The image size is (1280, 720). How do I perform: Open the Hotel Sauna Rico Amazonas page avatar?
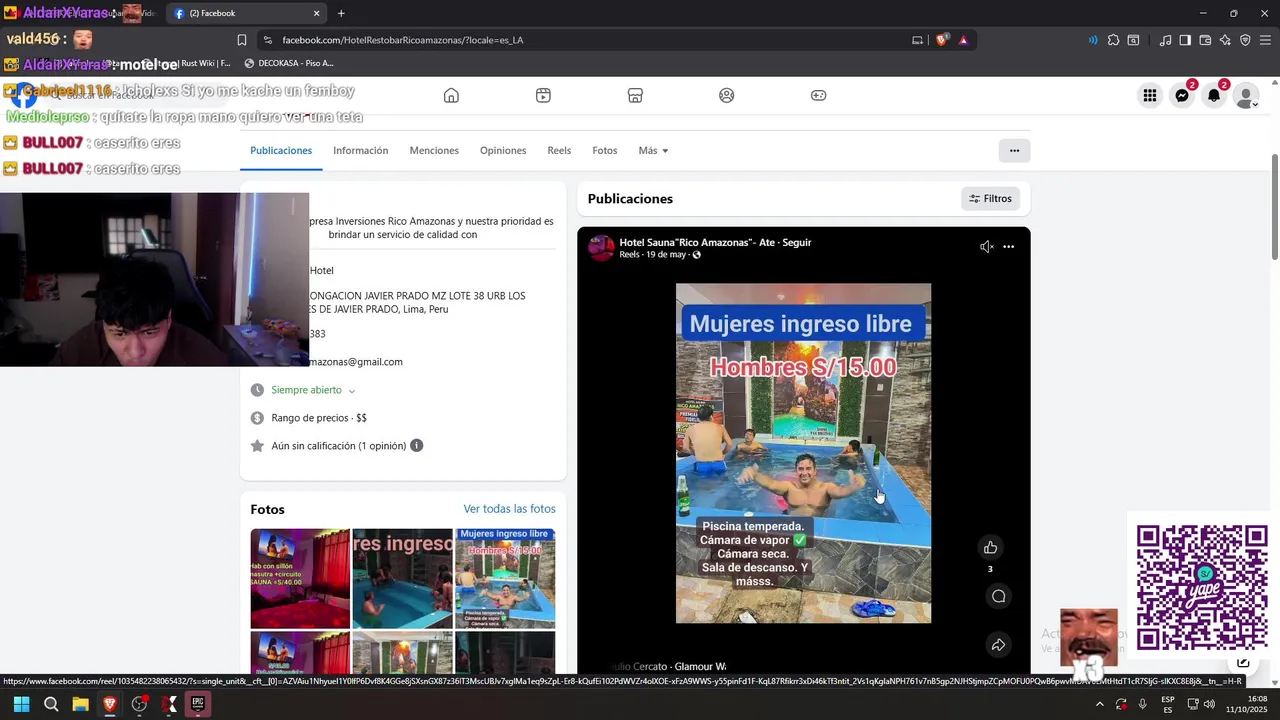click(601, 248)
